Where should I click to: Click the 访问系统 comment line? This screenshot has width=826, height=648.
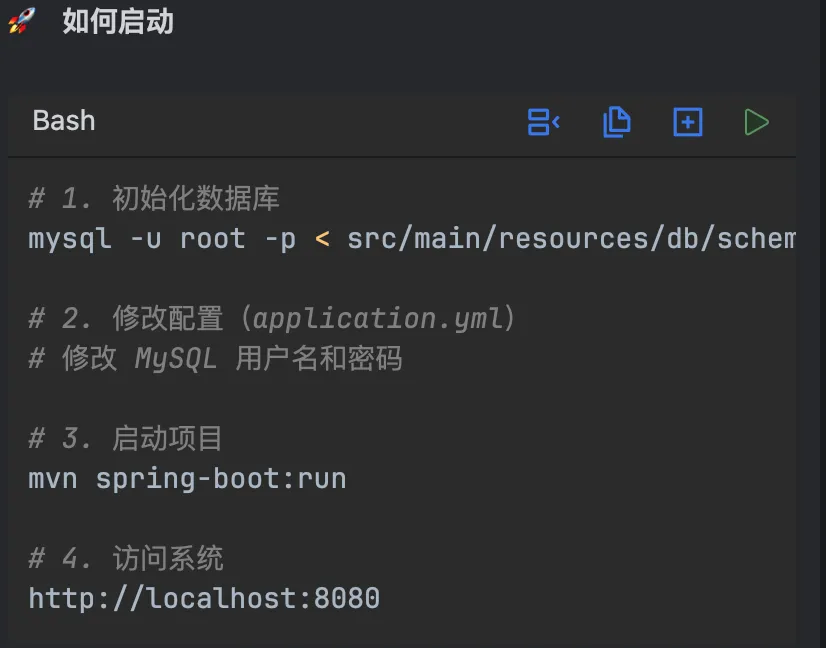167,559
